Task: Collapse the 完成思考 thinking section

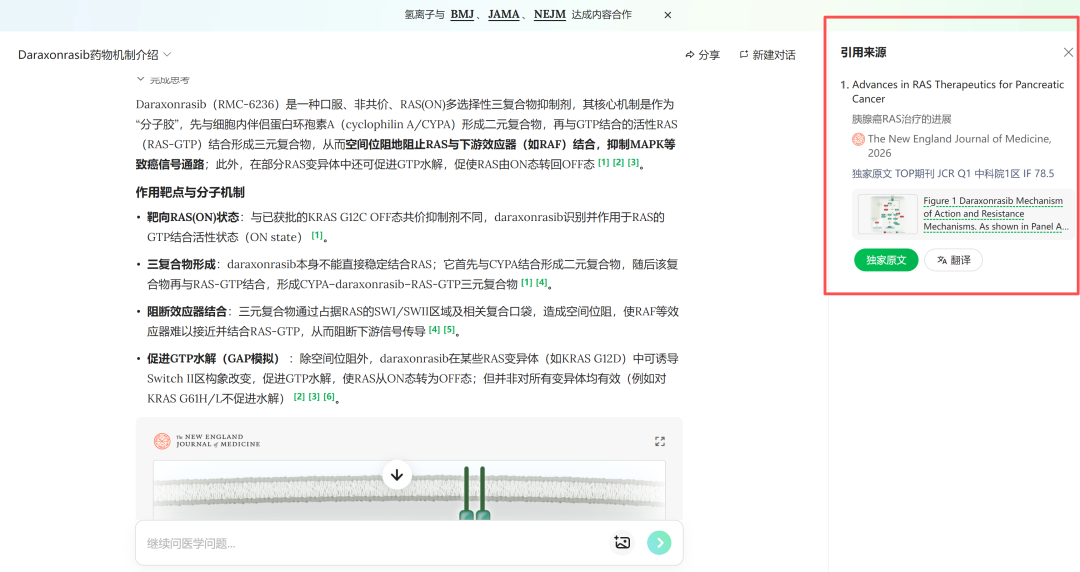Action: (x=163, y=79)
